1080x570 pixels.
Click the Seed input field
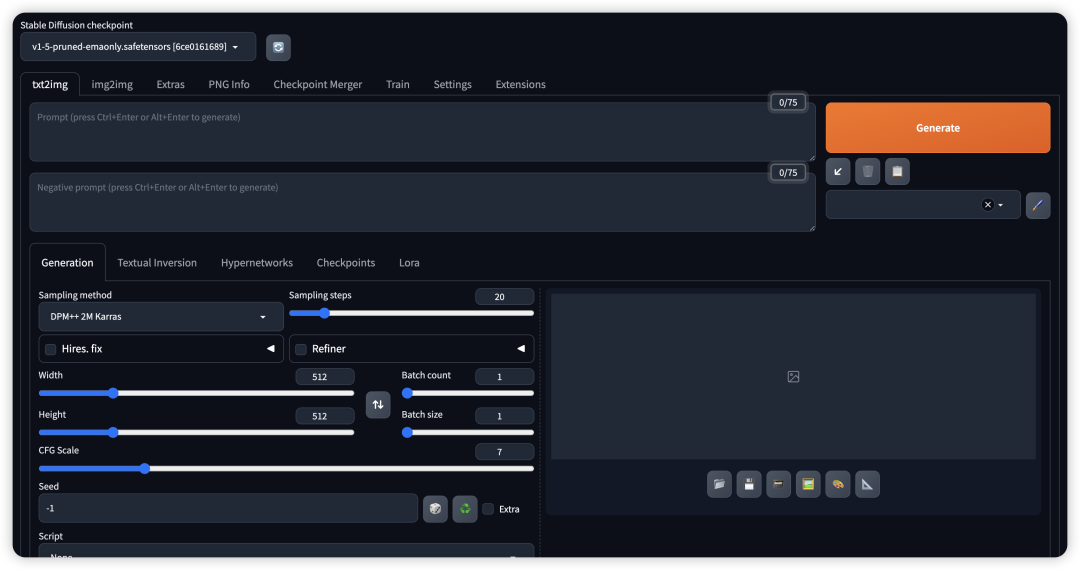(228, 508)
